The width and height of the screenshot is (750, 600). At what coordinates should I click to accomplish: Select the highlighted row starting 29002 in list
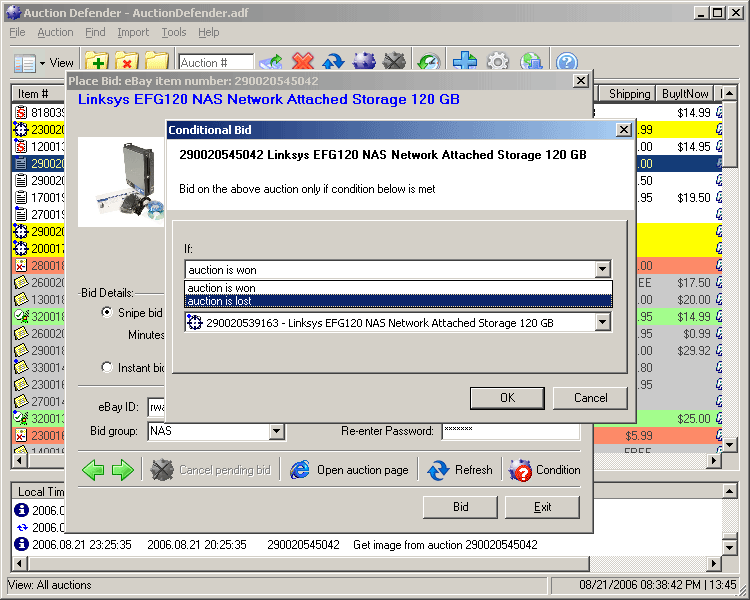[38, 164]
